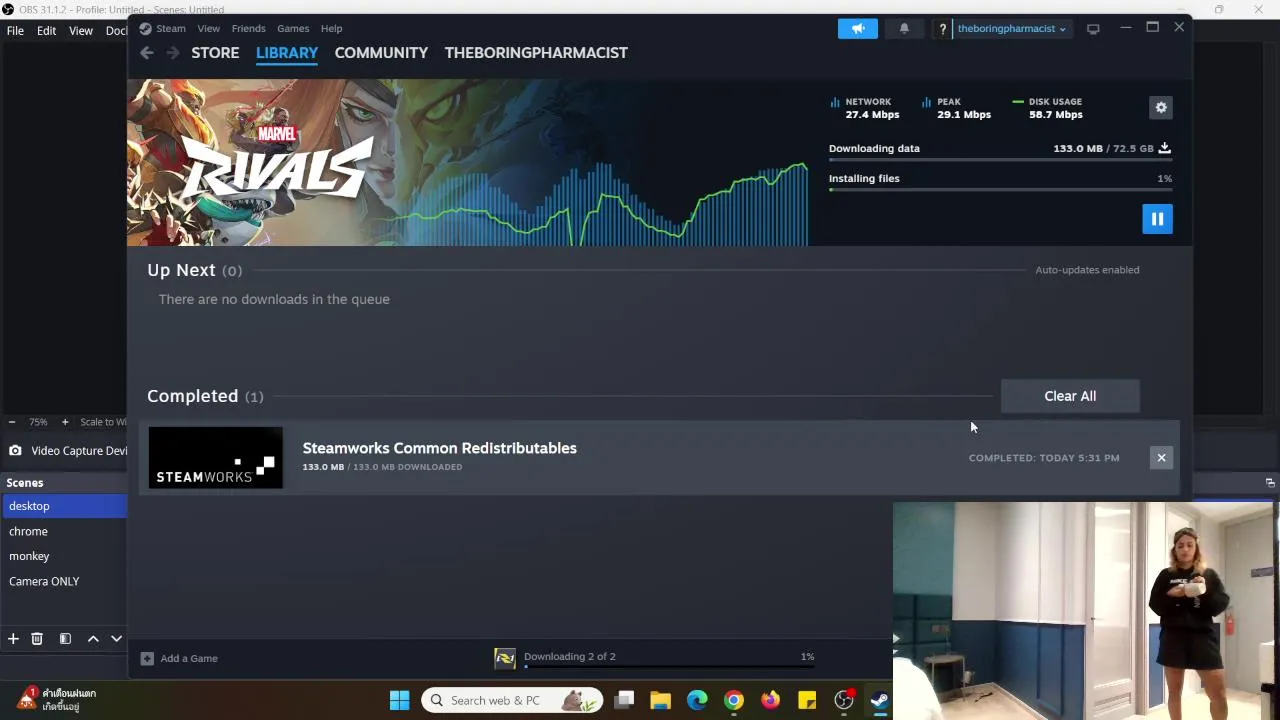This screenshot has height=720, width=1280.
Task: Open OBS View menu
Action: pos(81,31)
